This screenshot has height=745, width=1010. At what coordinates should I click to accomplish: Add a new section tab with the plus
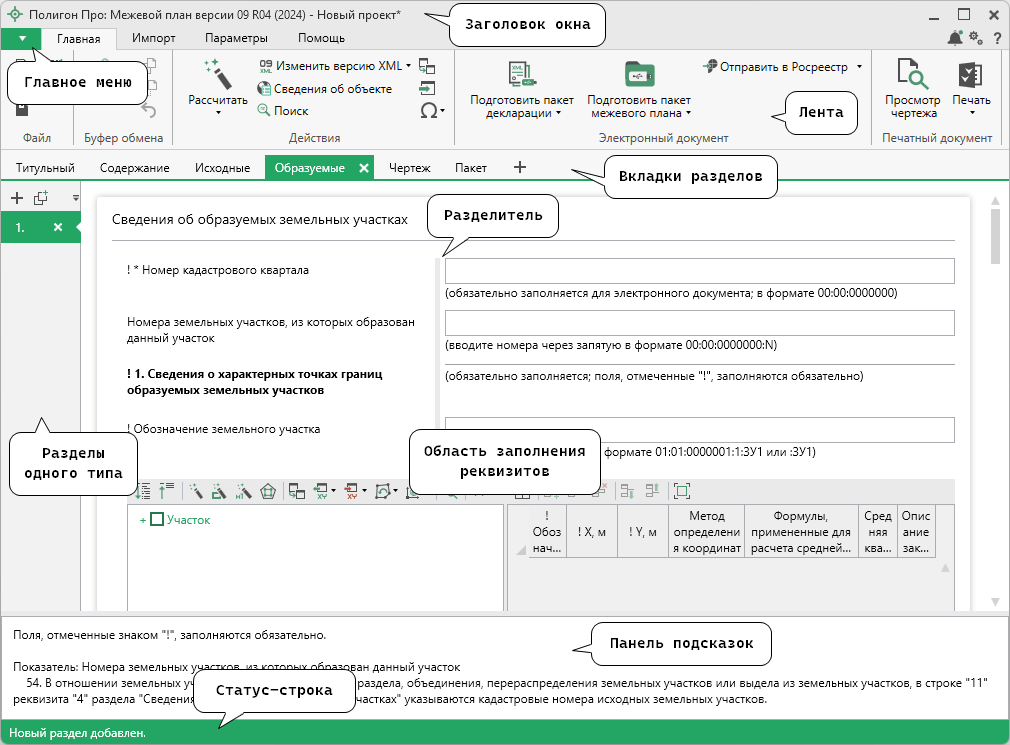(519, 168)
